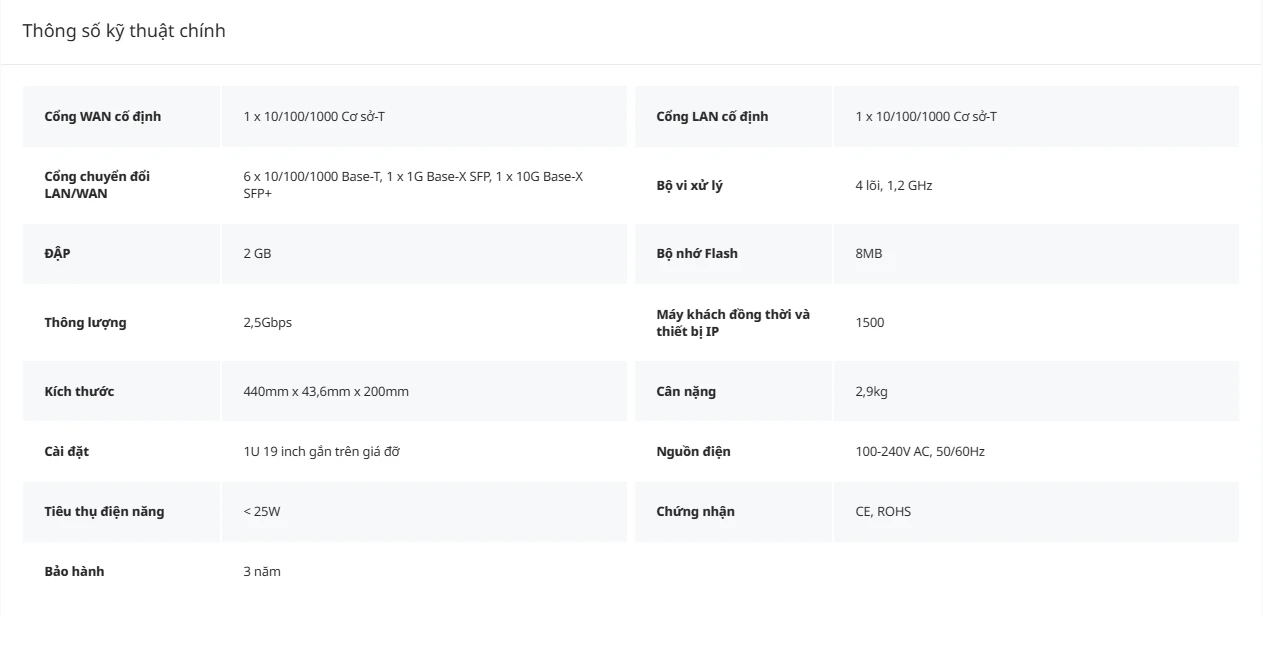
Task: Select the 'ĐẬP' row label
Action: coord(57,253)
